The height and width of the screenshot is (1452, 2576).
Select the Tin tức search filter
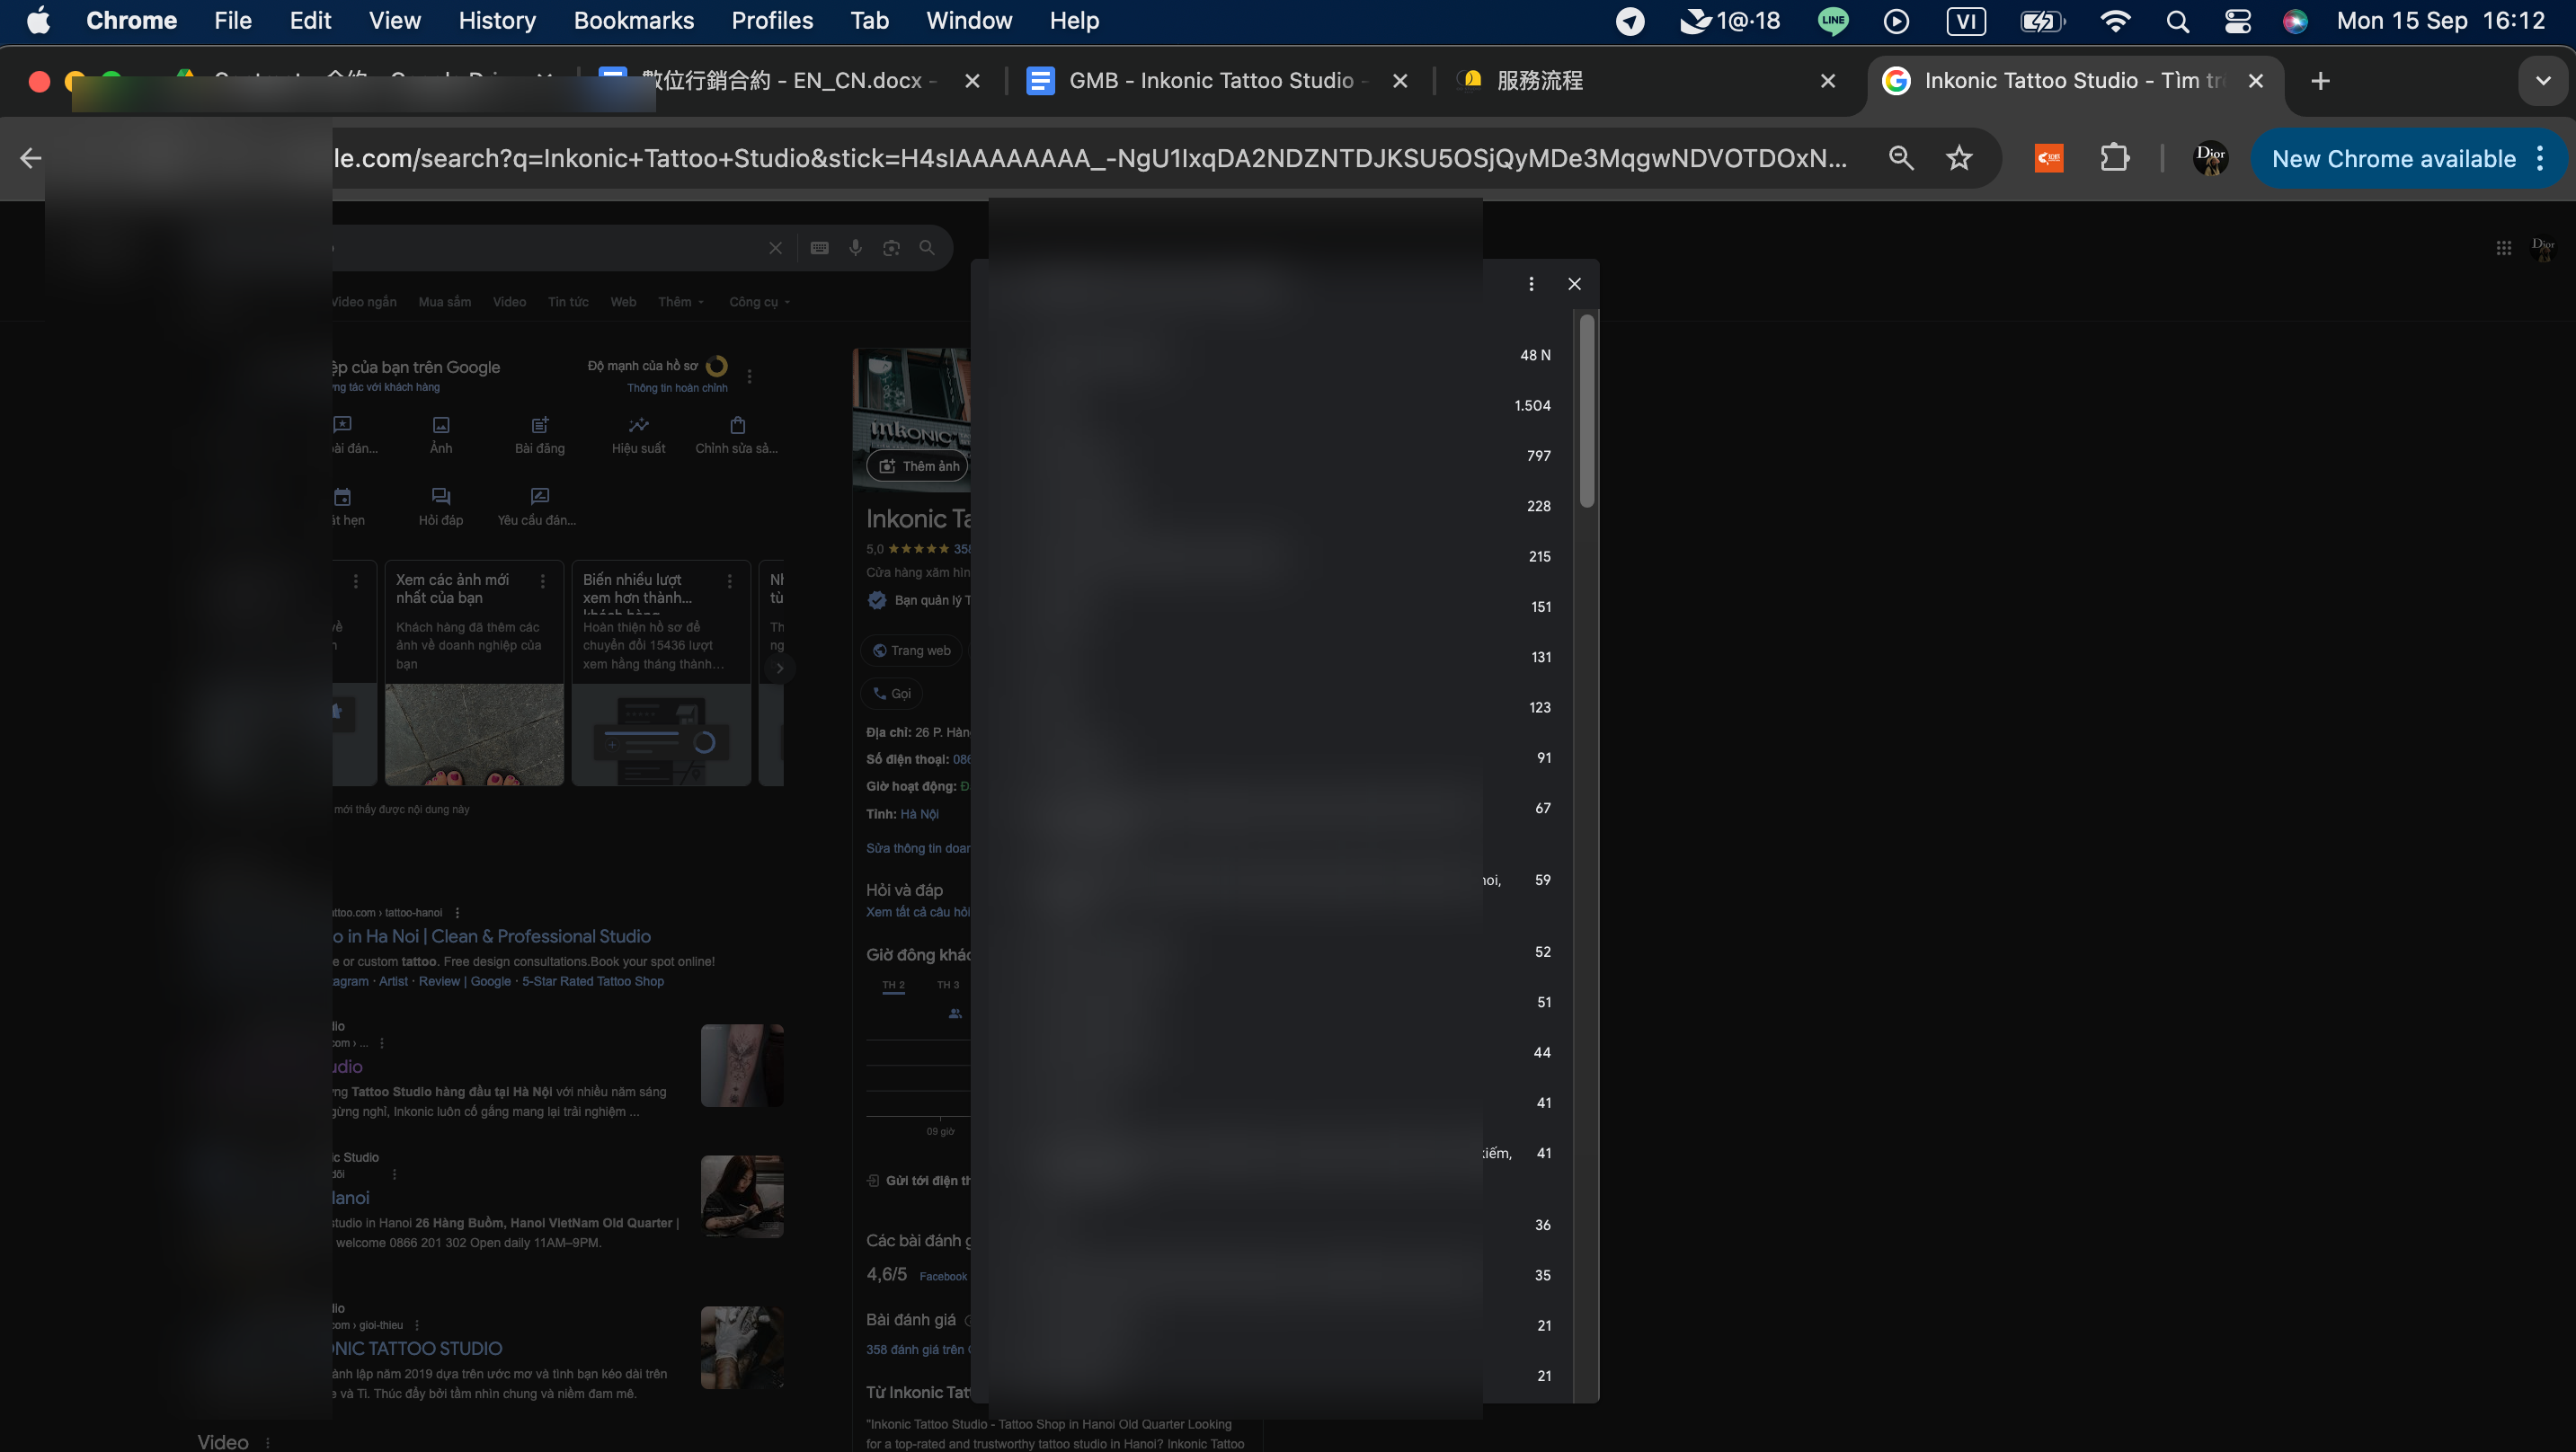[568, 302]
